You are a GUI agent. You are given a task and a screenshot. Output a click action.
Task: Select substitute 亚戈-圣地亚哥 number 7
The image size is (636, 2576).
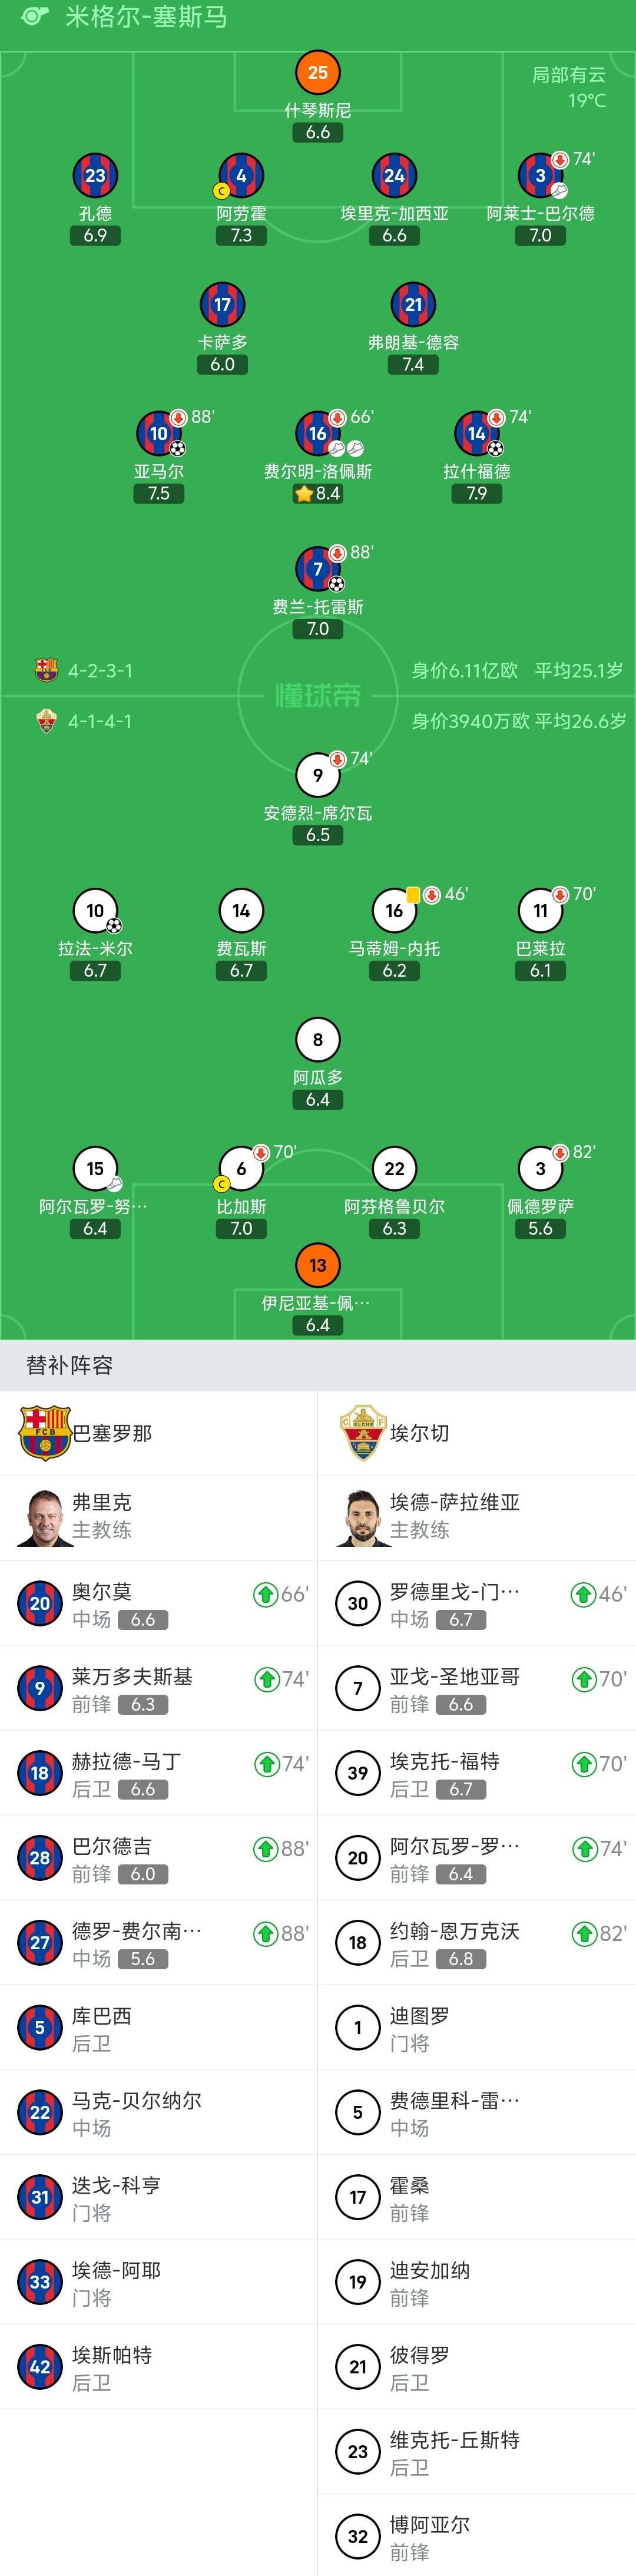point(476,1689)
